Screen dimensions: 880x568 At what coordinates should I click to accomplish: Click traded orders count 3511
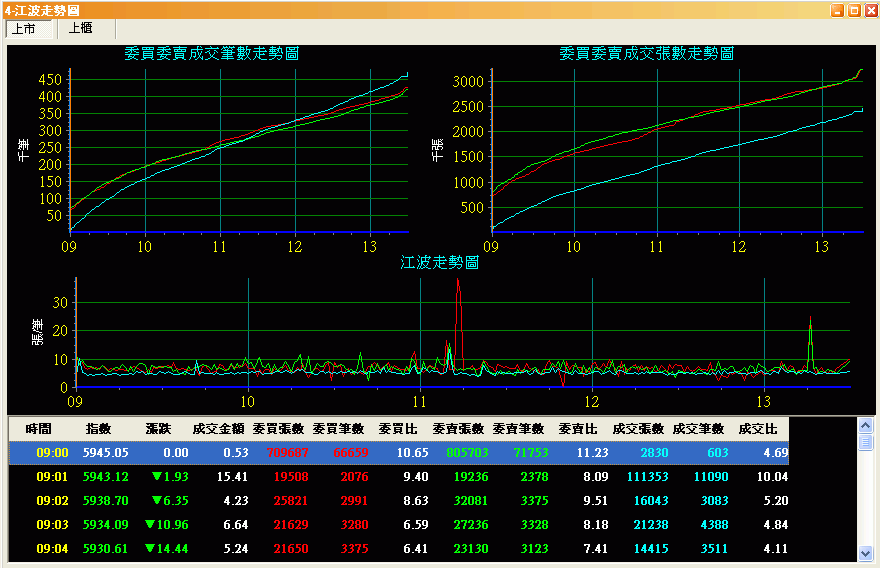coord(714,549)
